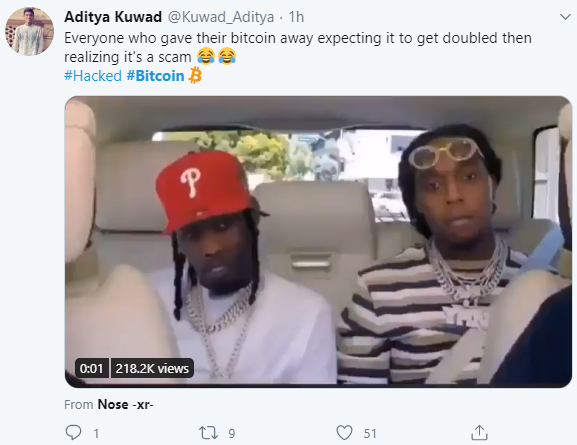577x445 pixels.
Task: Follow the #Hacked hashtag link
Action: point(93,76)
